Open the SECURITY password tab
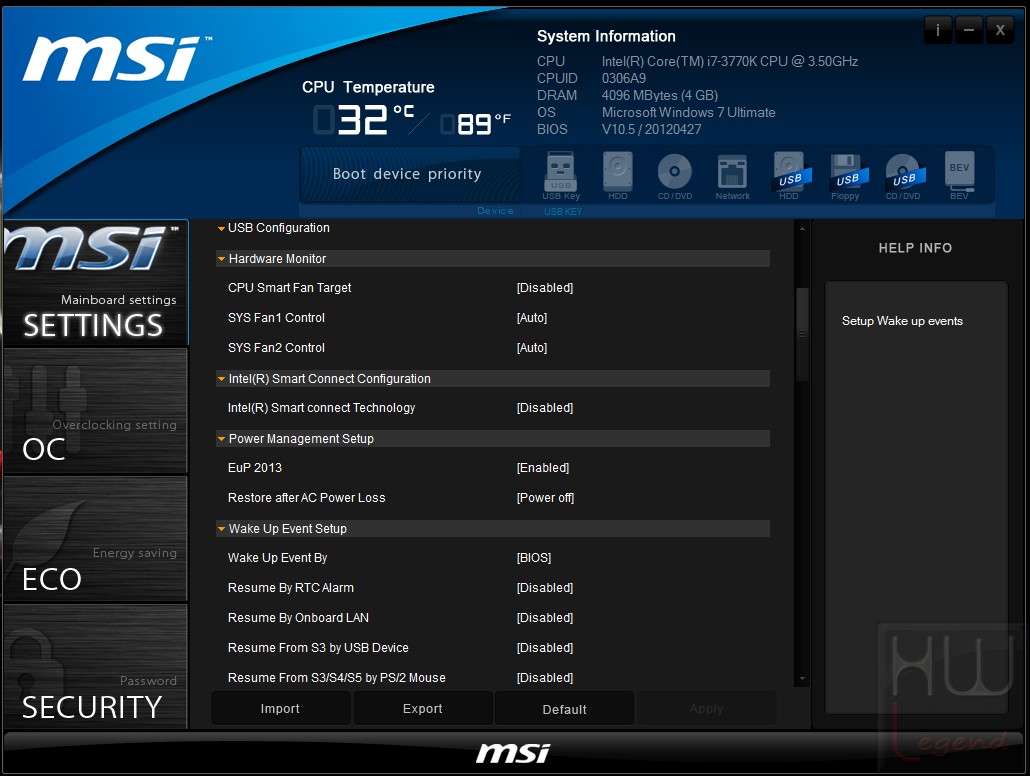This screenshot has height=776, width=1030. pyautogui.click(x=96, y=666)
